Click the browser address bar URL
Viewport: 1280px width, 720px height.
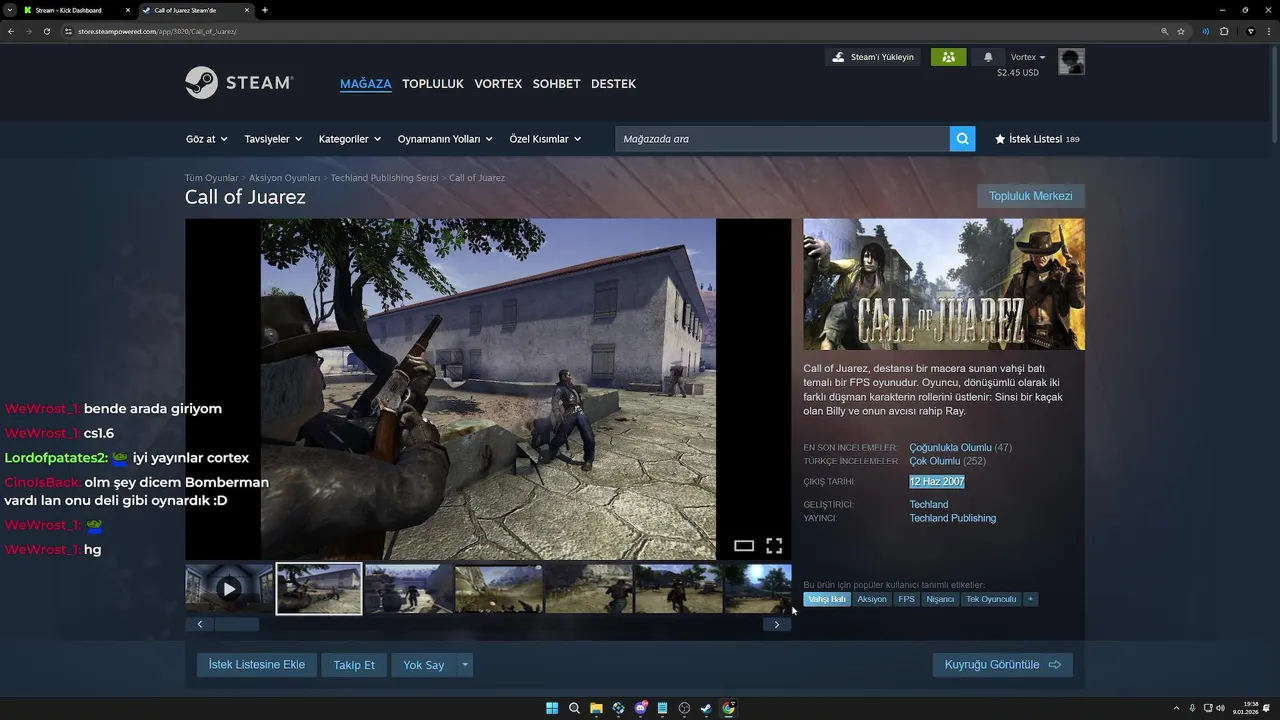click(x=157, y=31)
